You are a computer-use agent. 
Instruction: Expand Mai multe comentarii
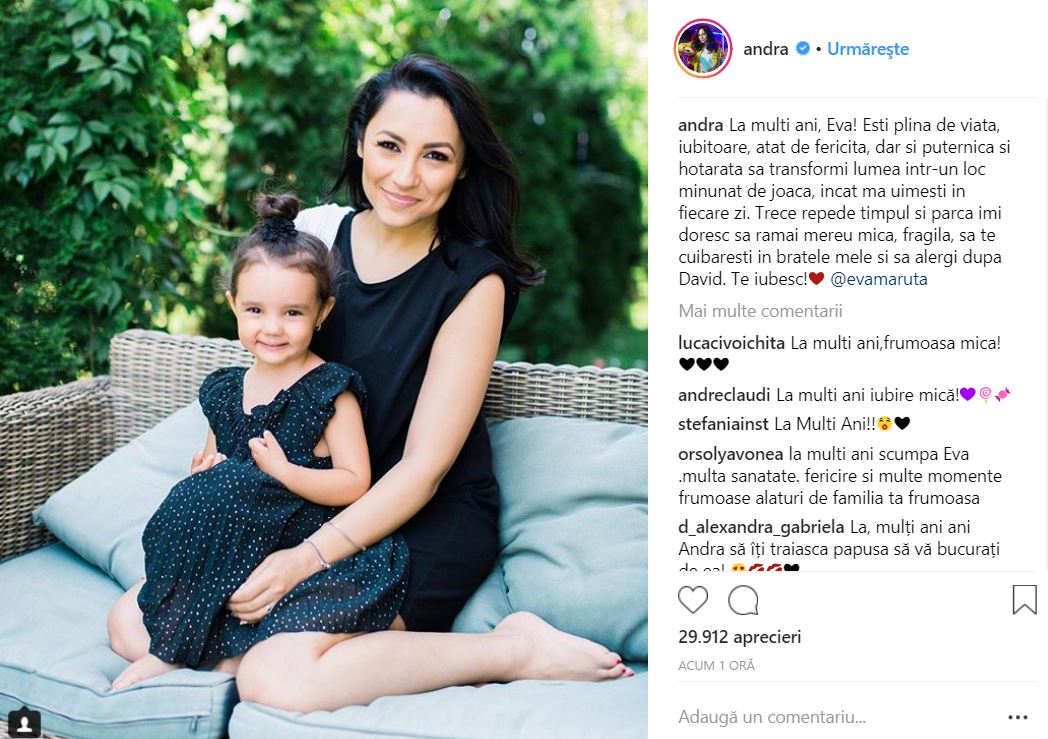click(x=760, y=311)
